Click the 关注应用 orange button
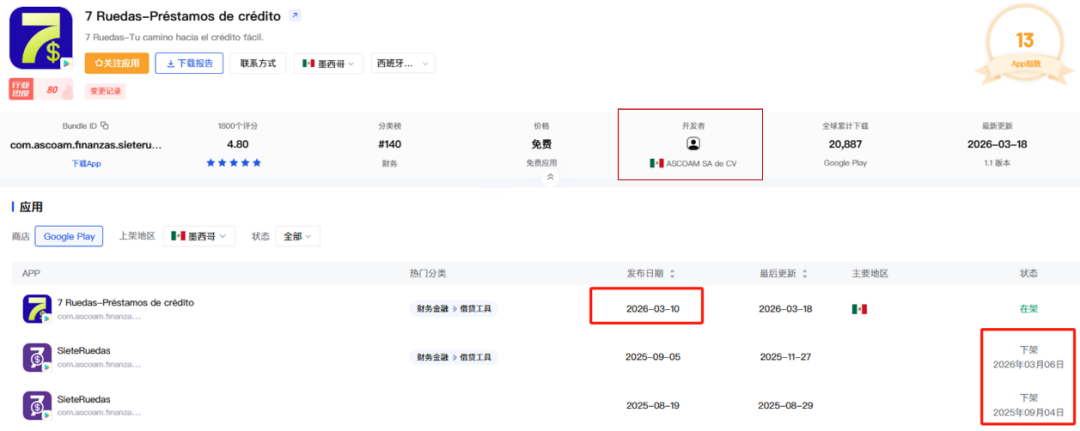 116,63
